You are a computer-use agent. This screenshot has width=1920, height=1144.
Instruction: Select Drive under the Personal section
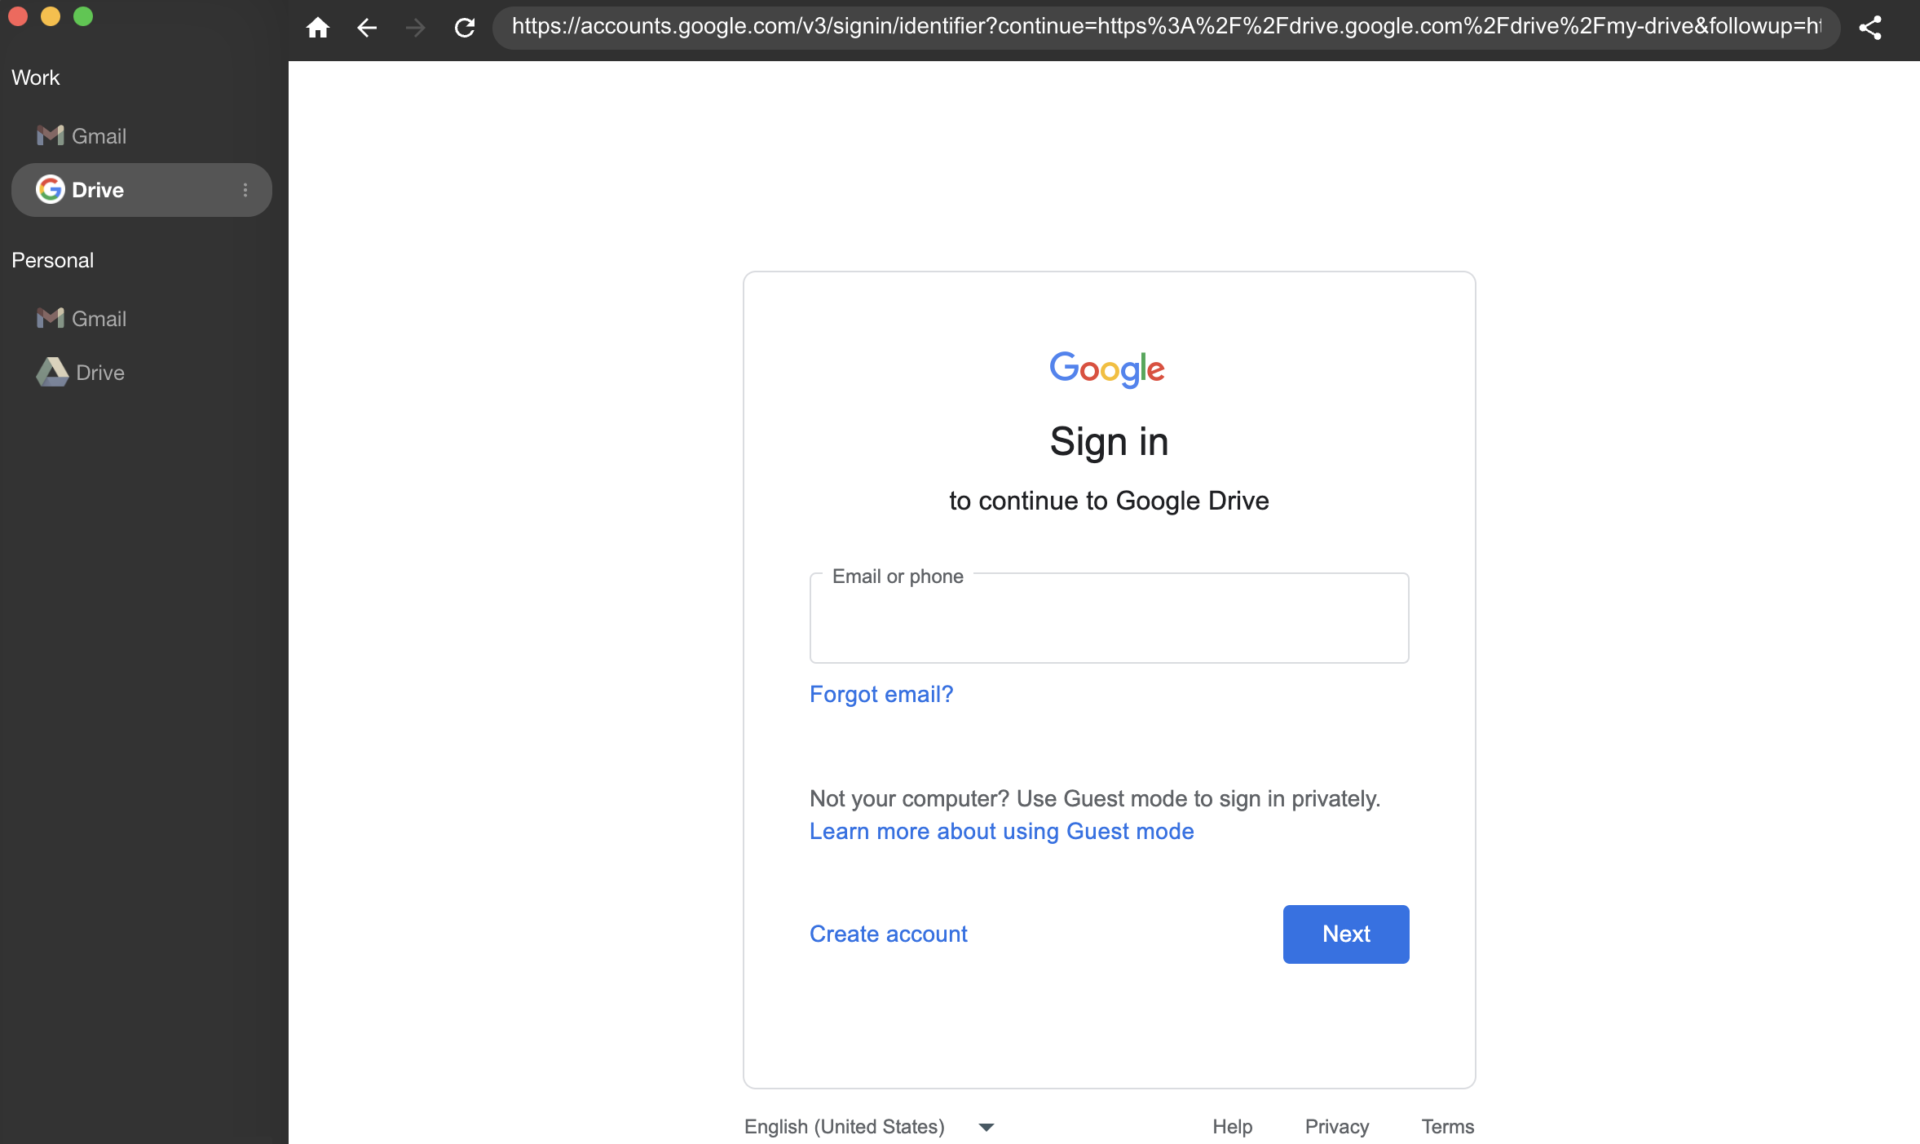(x=82, y=373)
